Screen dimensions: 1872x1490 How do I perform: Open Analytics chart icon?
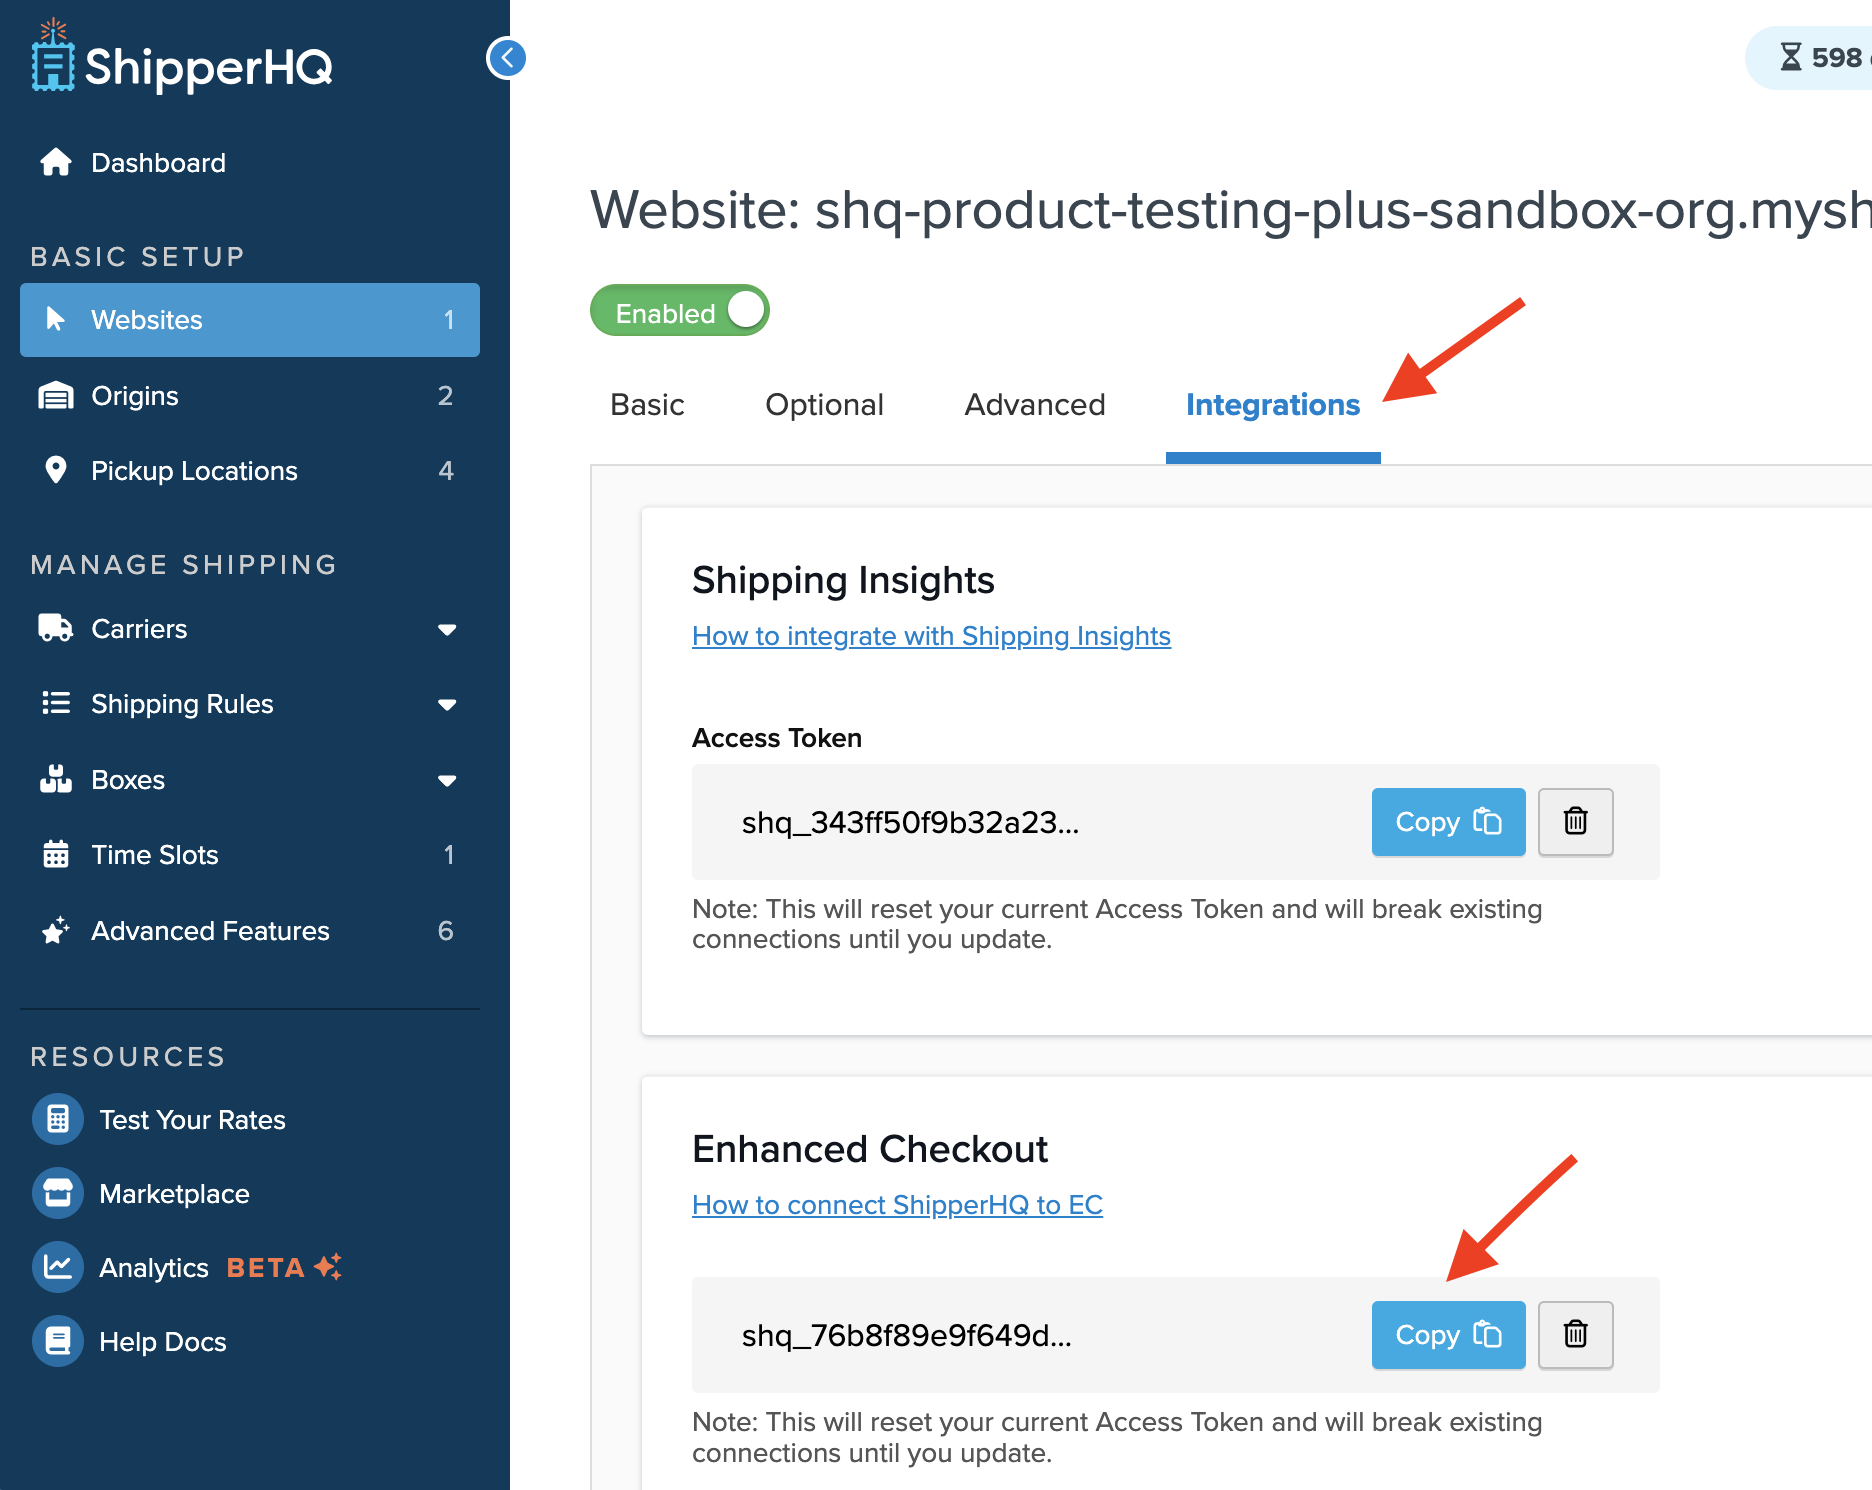pyautogui.click(x=58, y=1267)
